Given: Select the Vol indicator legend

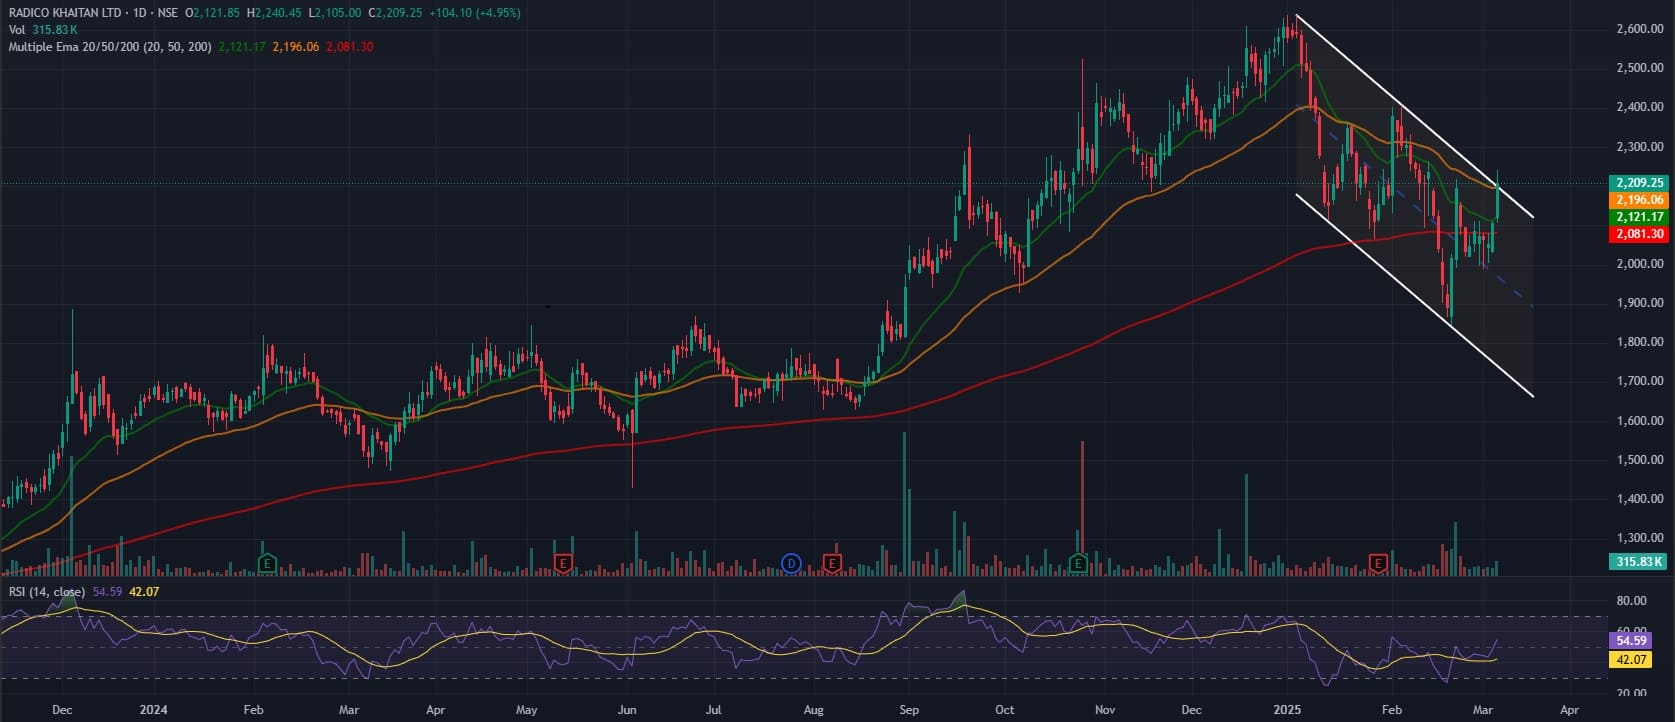Looking at the screenshot, I should point(17,30).
